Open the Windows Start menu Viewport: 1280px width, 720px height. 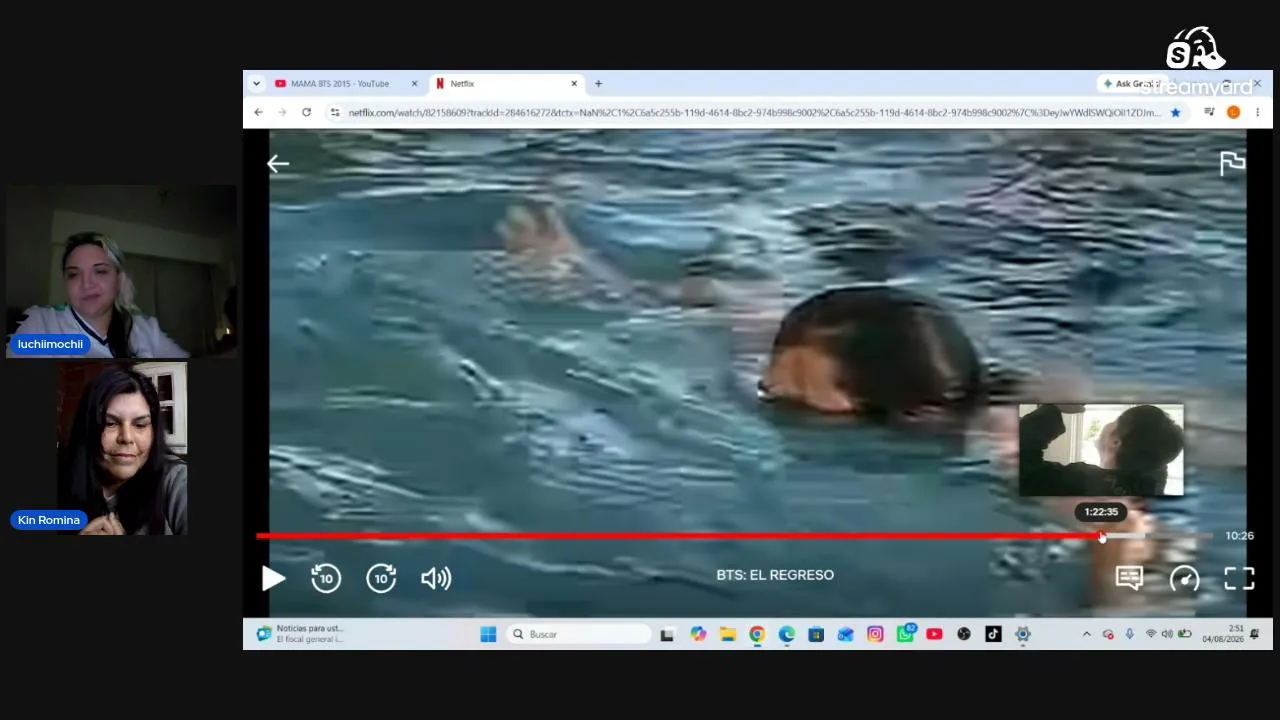coord(488,634)
